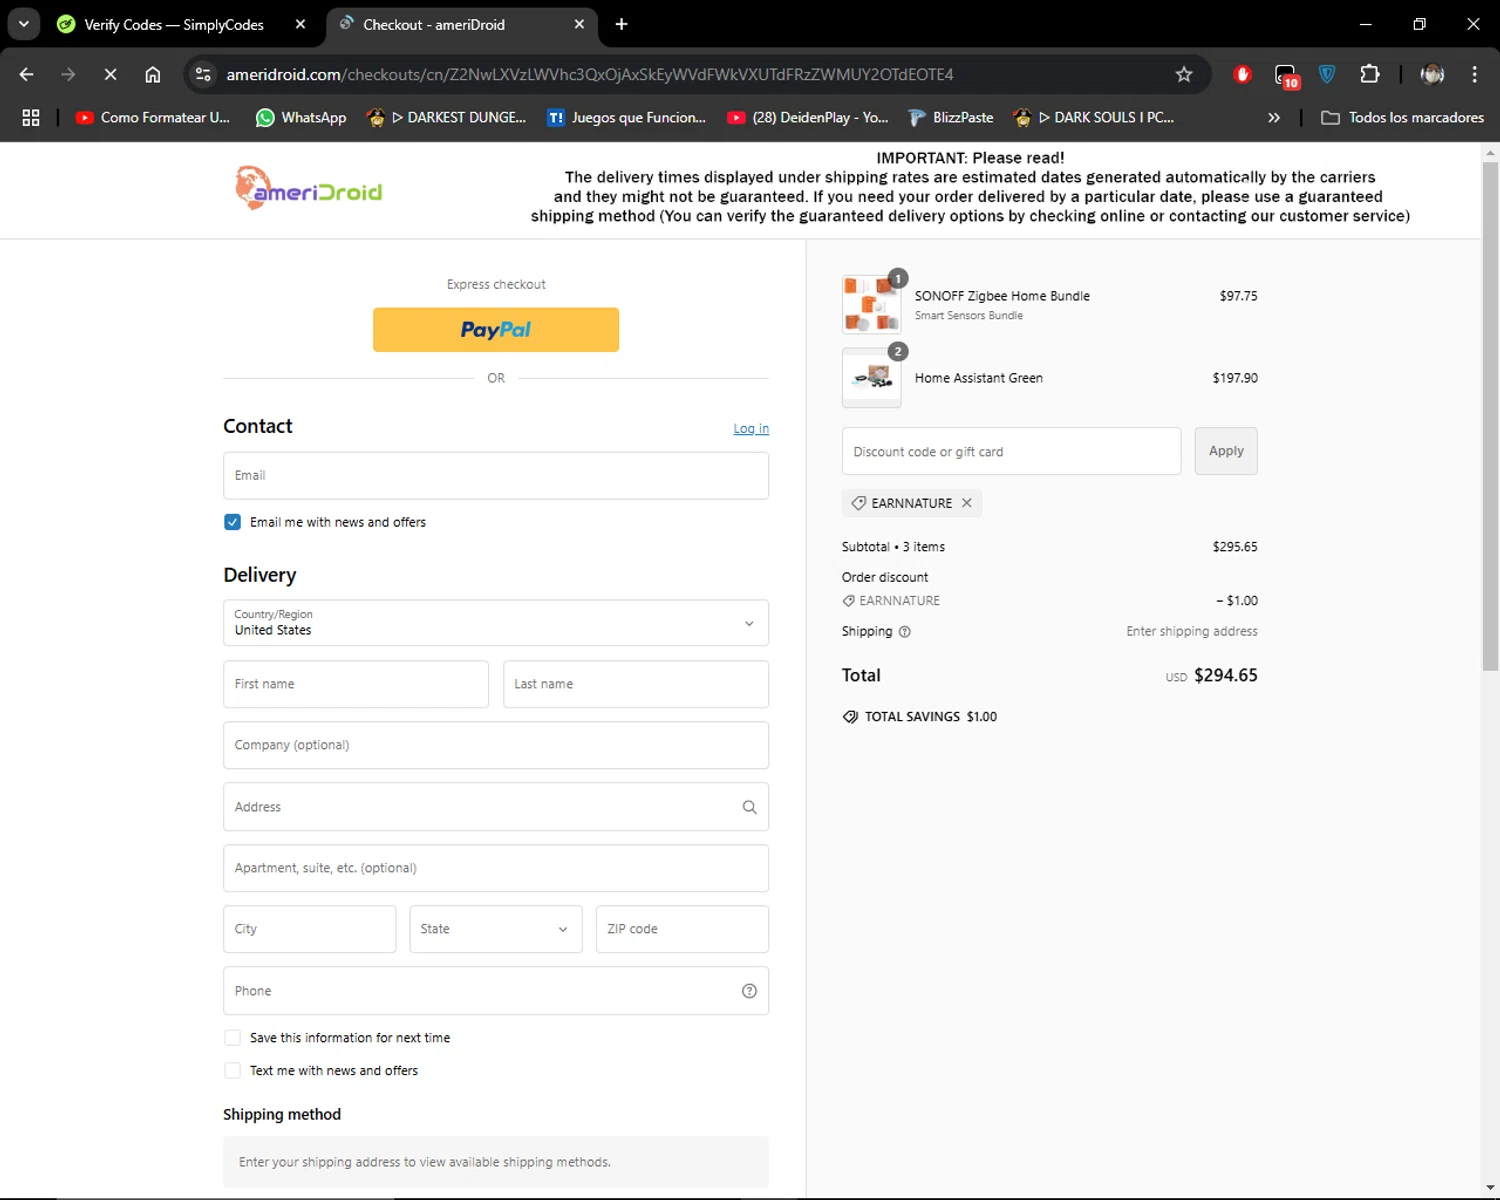Open the Como Formatear U... bookmark

[x=153, y=117]
